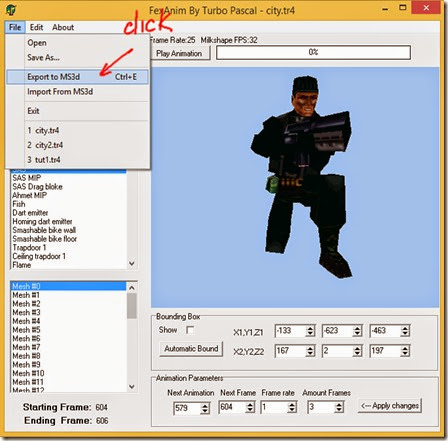Click object list scroll down arrow
Image resolution: width=448 pixels, height=441 pixels.
(132, 264)
